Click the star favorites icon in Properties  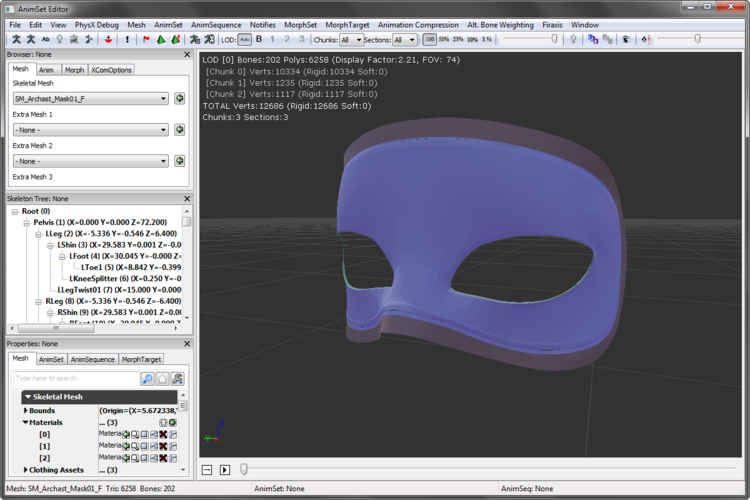(162, 378)
